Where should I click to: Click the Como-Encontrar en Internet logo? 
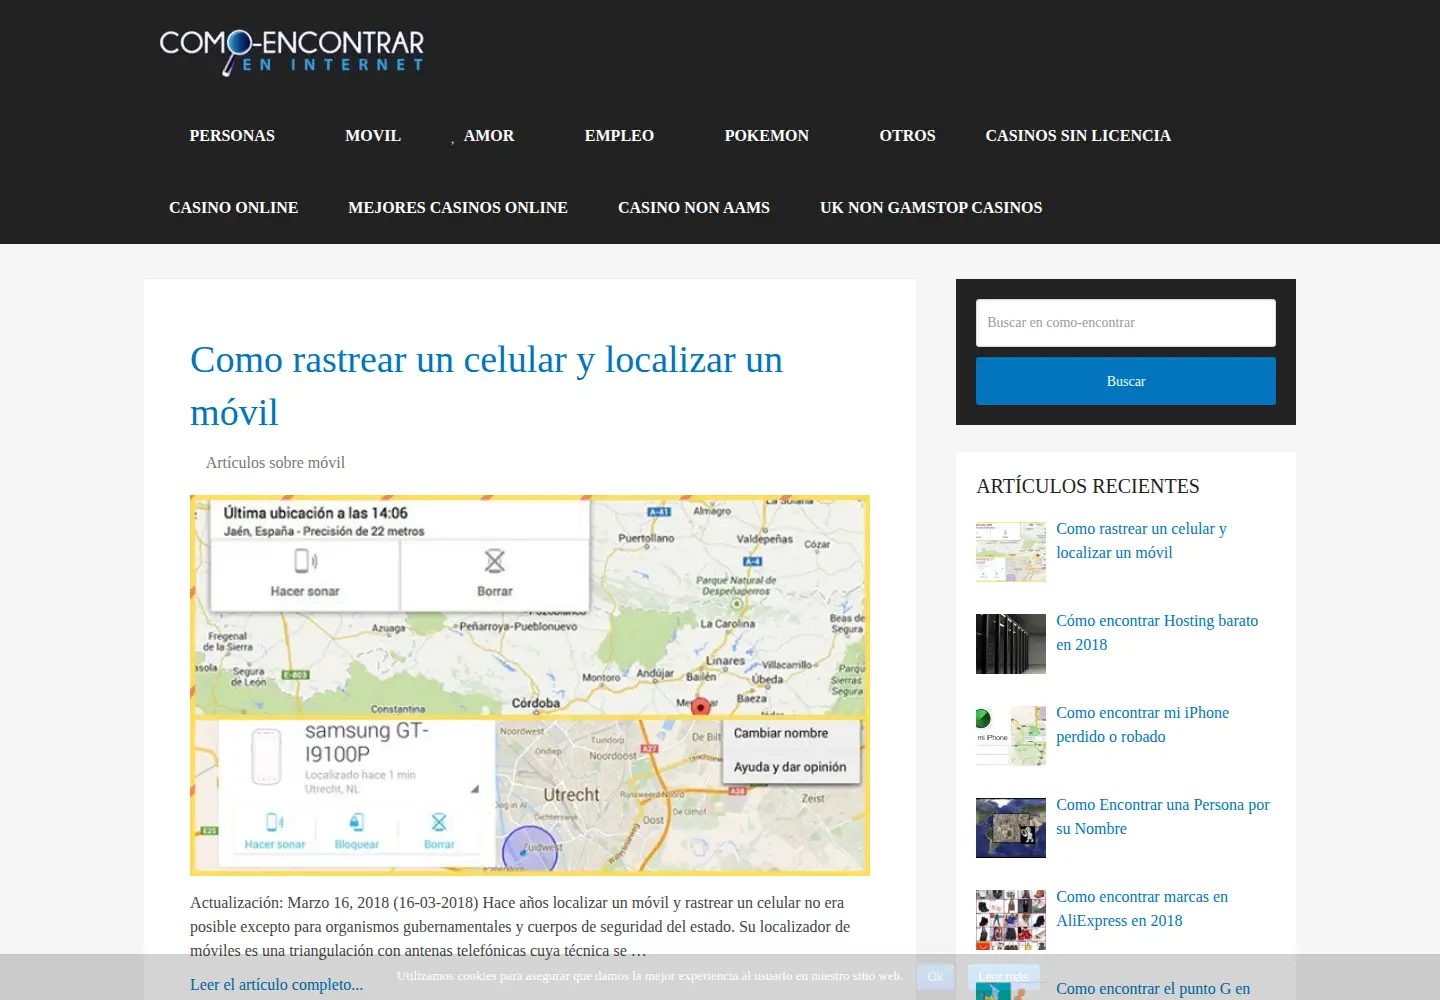[x=292, y=52]
